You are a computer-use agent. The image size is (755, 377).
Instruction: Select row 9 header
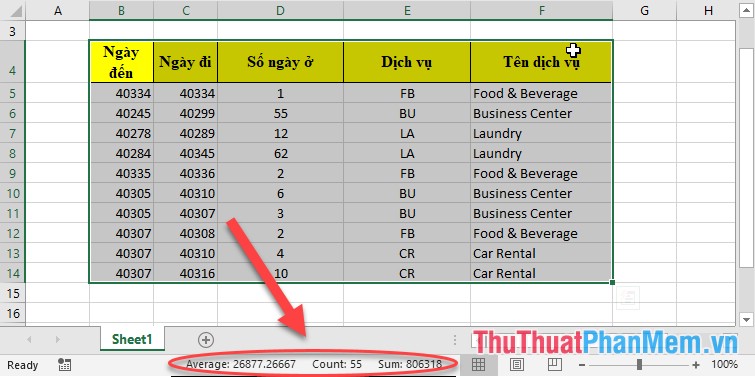(13, 173)
